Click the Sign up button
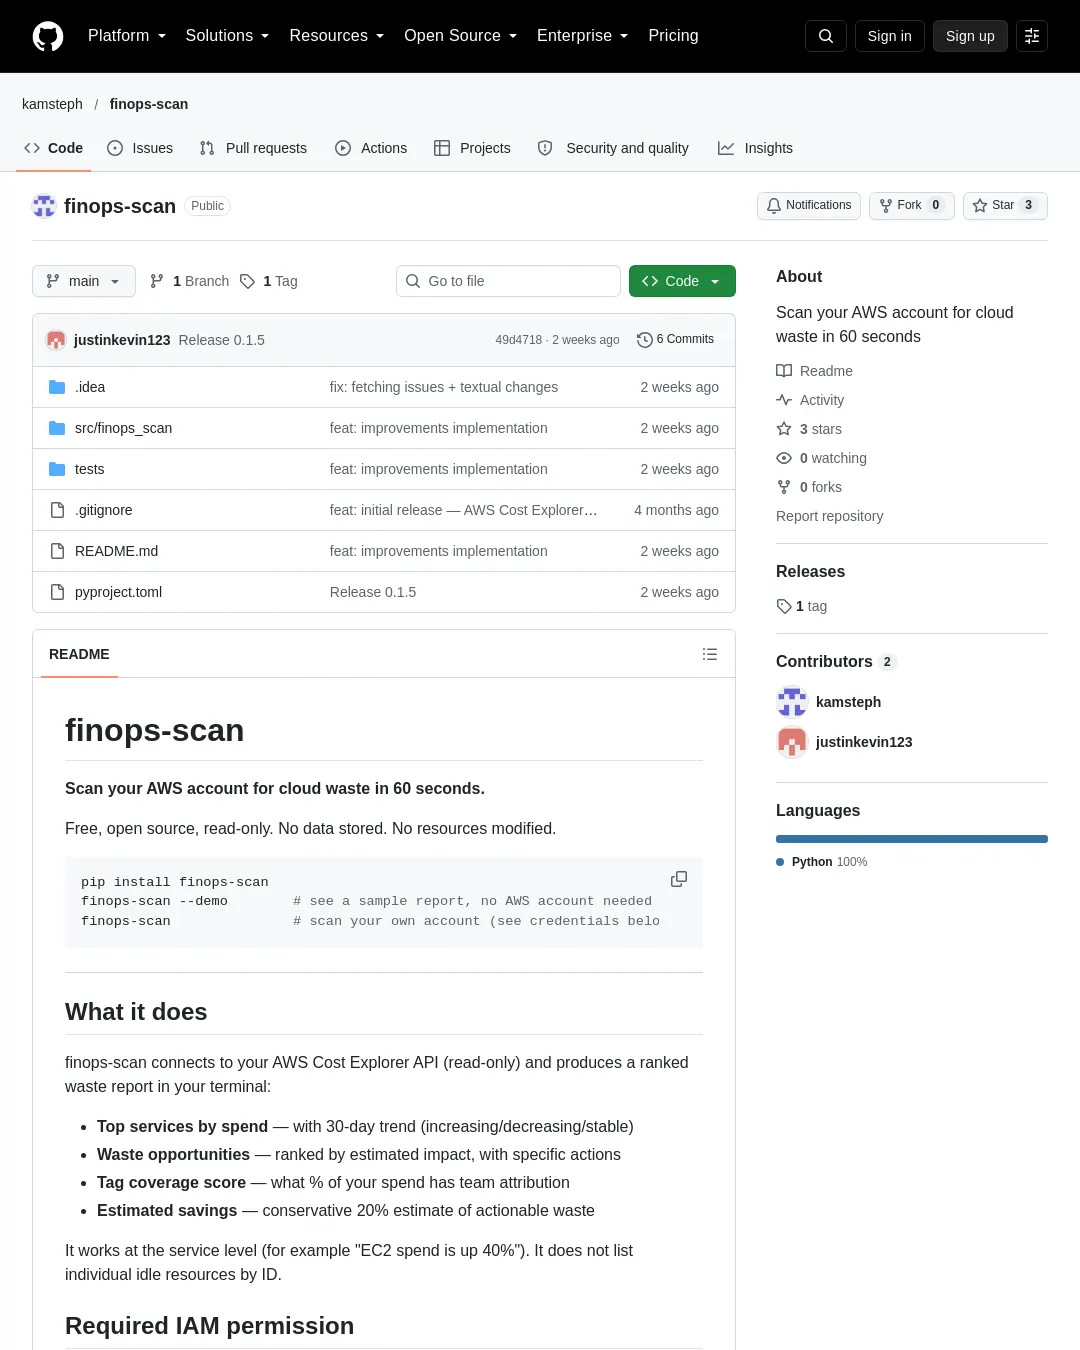This screenshot has height=1350, width=1080. coord(970,36)
